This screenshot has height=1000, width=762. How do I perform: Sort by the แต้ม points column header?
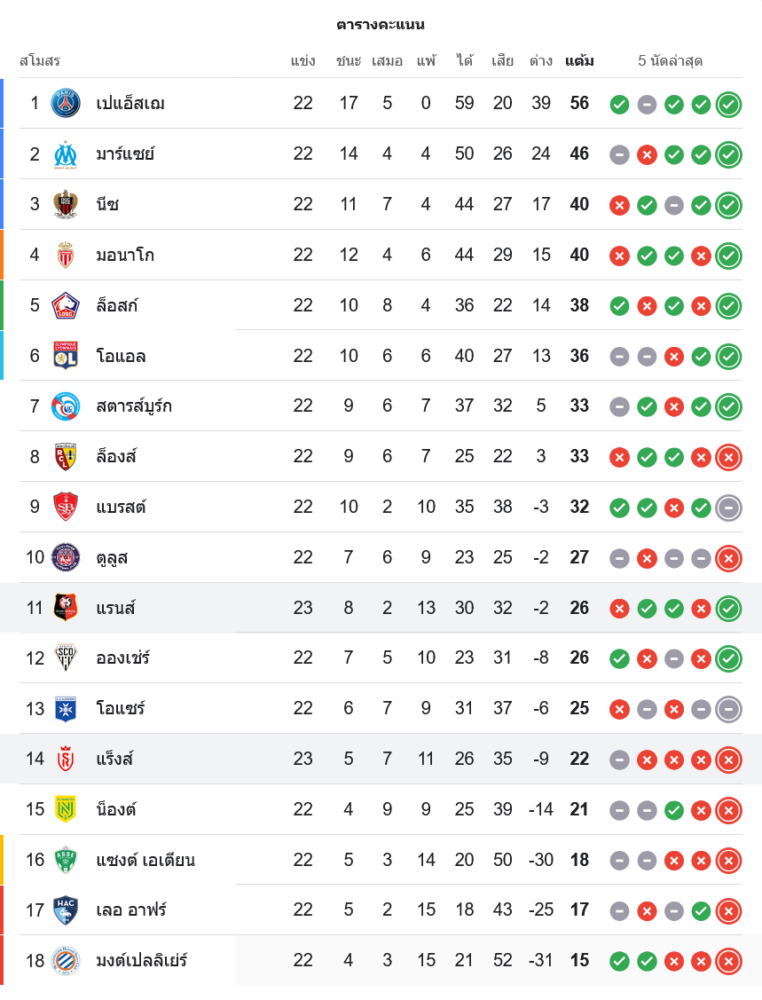click(579, 61)
